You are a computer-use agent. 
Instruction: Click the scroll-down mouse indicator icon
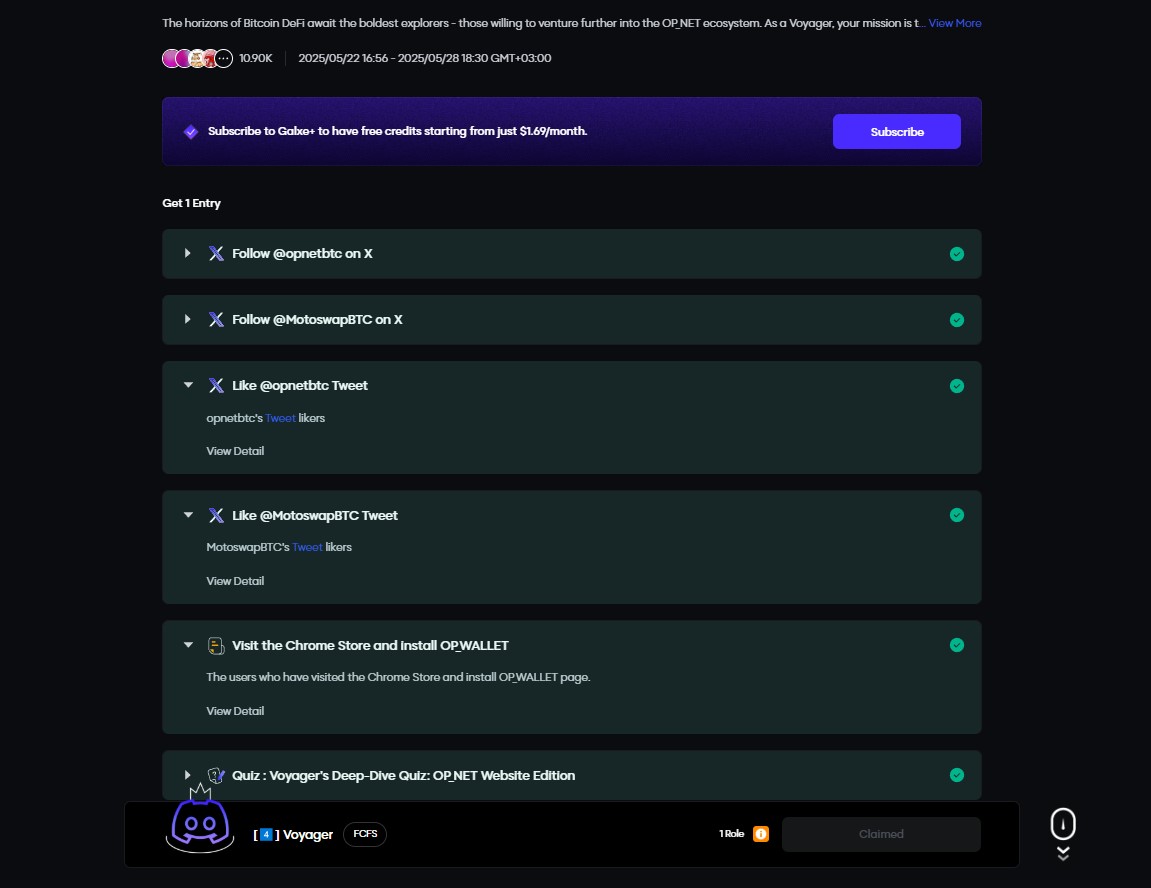1063,825
